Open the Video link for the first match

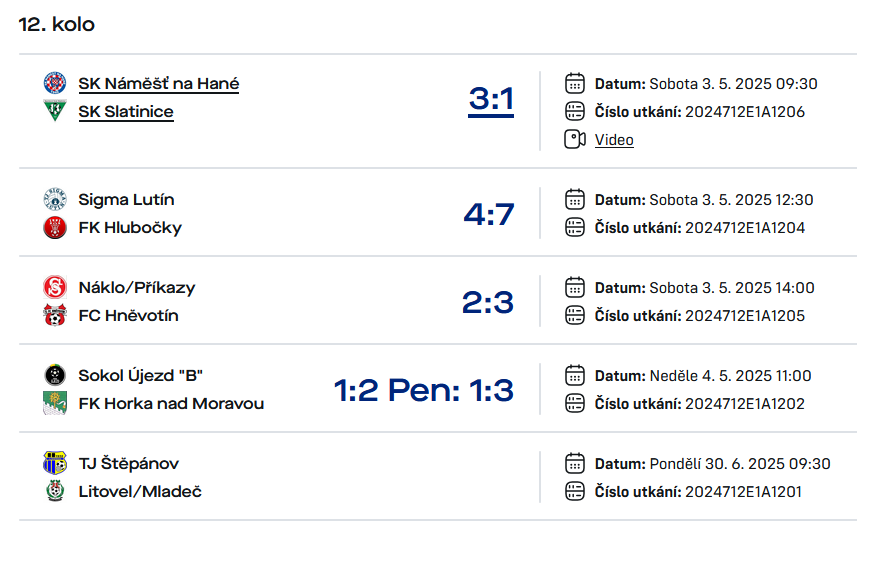click(614, 140)
